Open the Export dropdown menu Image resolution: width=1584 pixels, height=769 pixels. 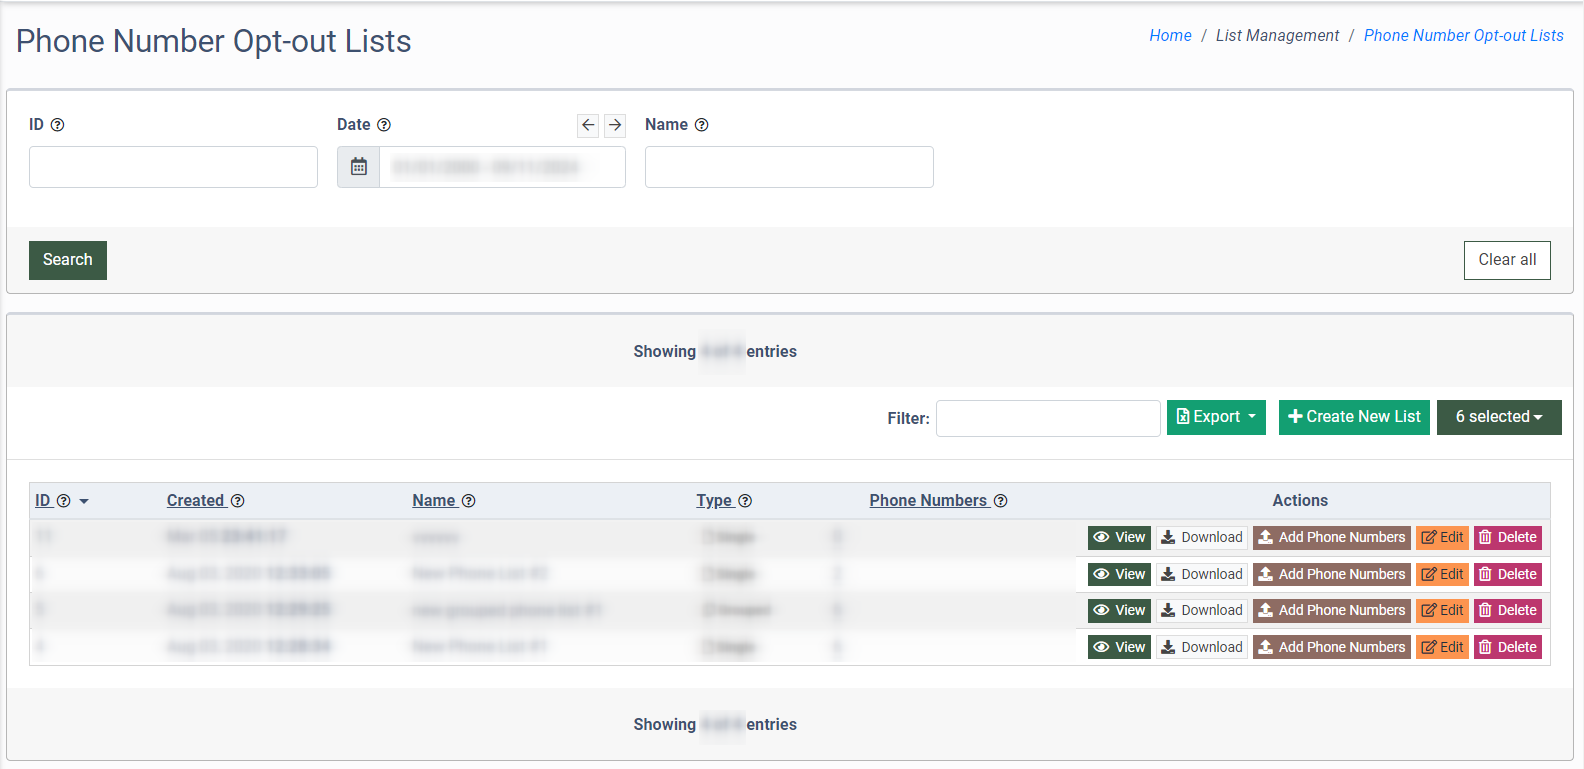[1216, 417]
